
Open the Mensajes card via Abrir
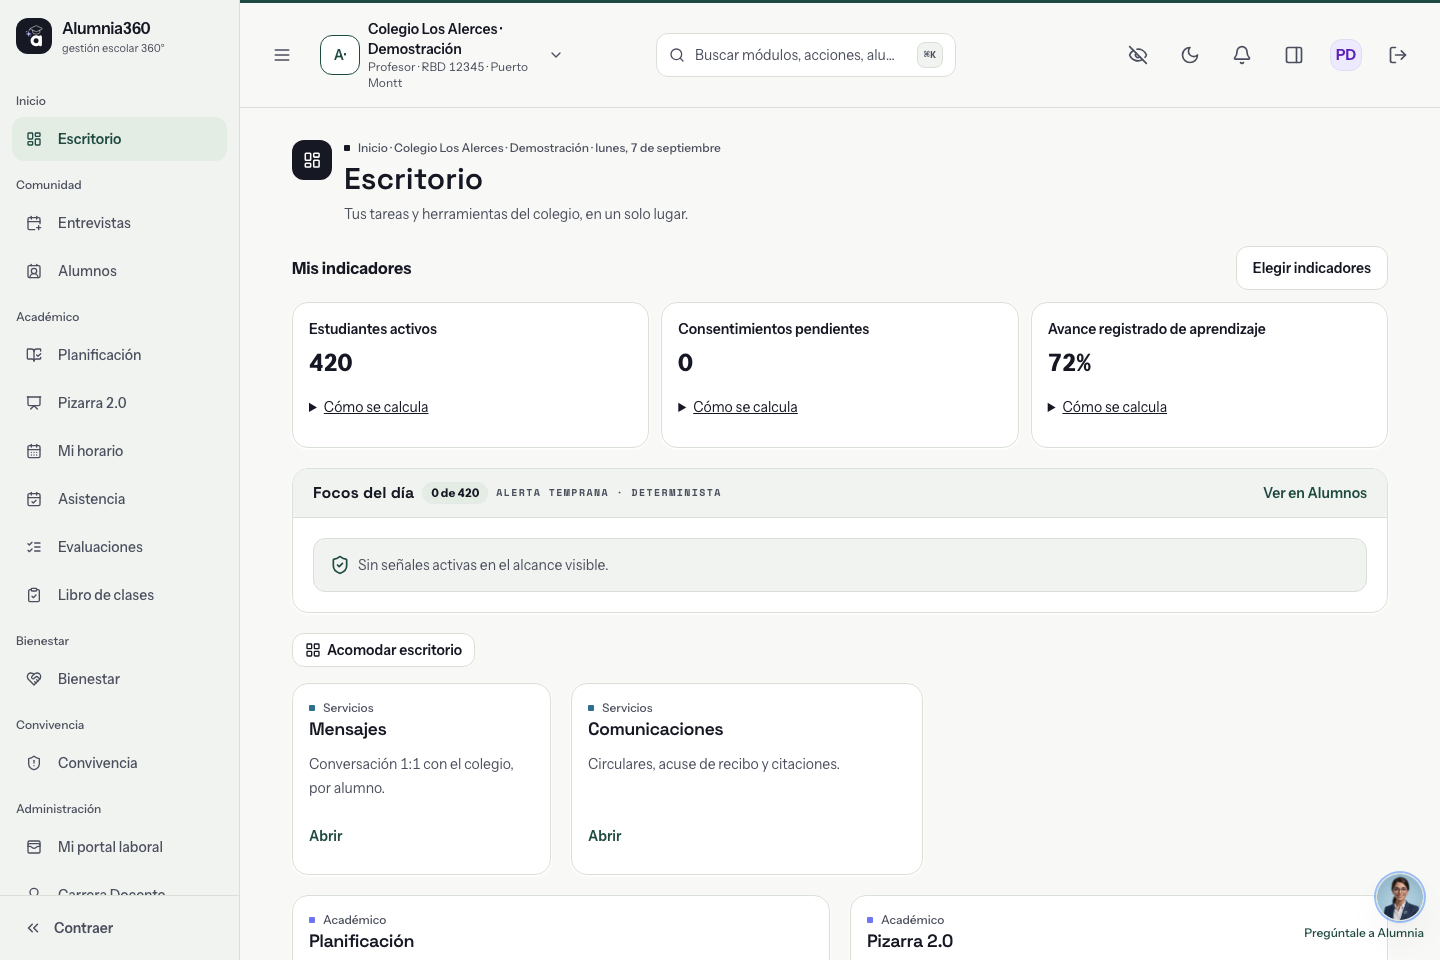pyautogui.click(x=326, y=836)
